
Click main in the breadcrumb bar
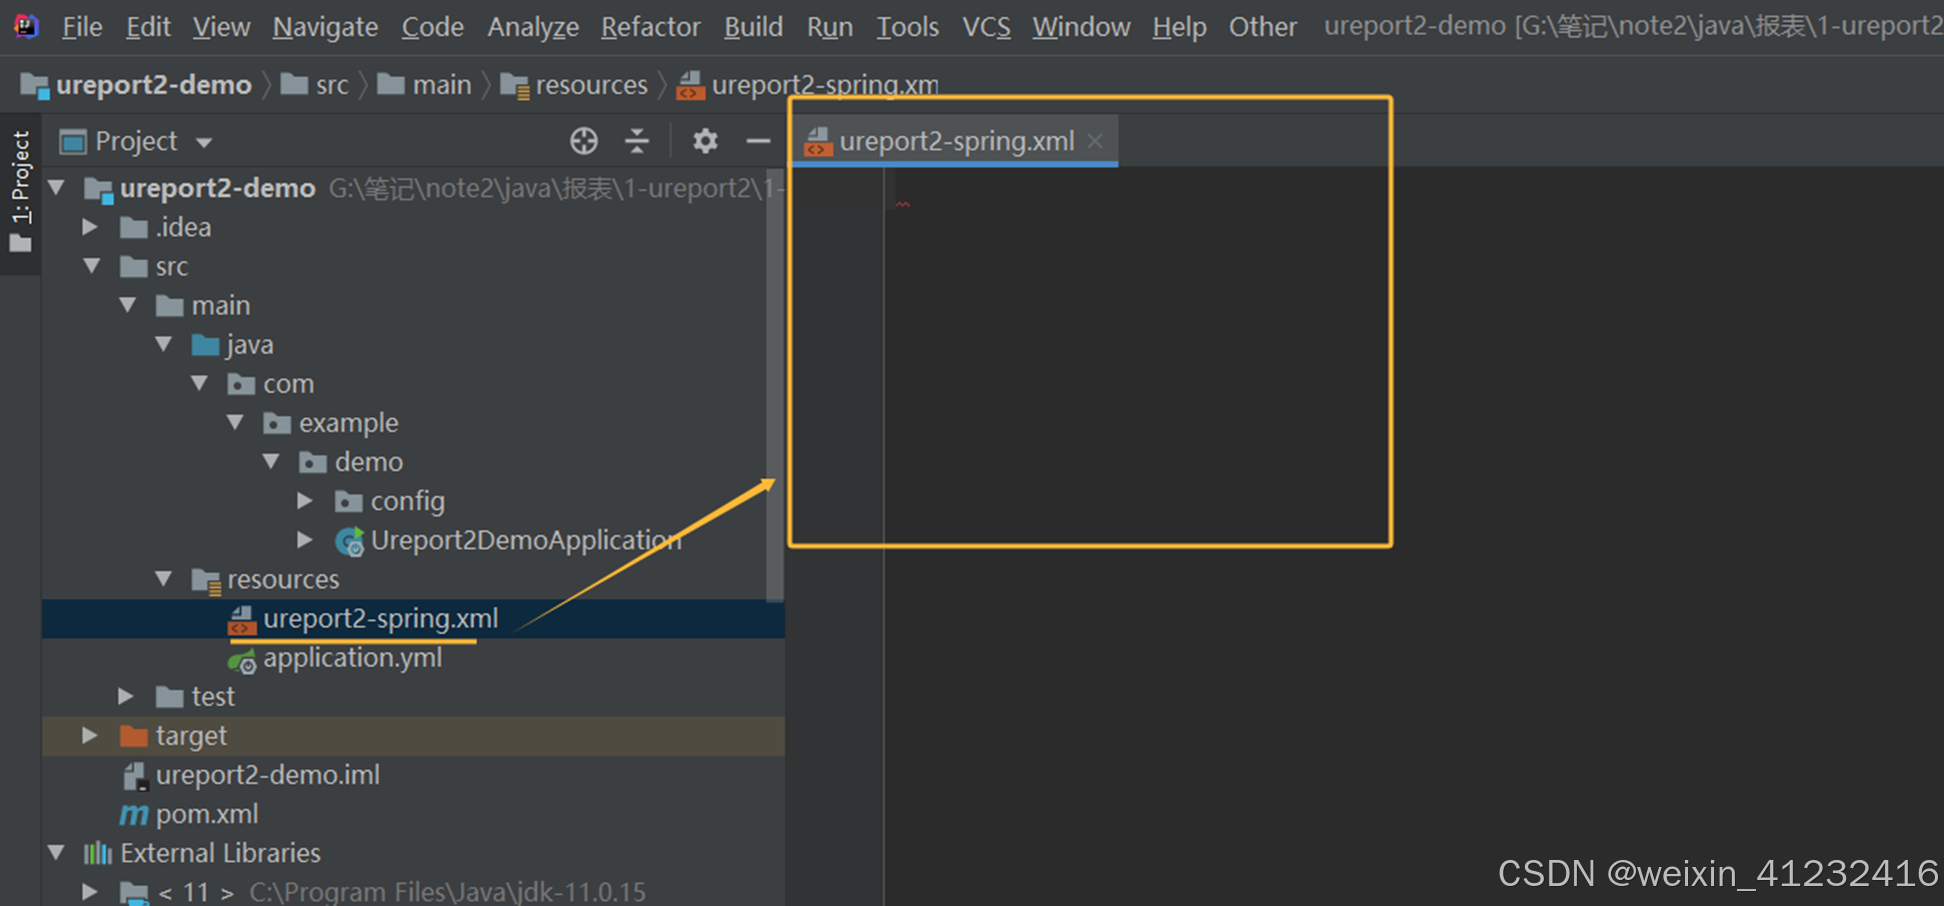tap(424, 85)
